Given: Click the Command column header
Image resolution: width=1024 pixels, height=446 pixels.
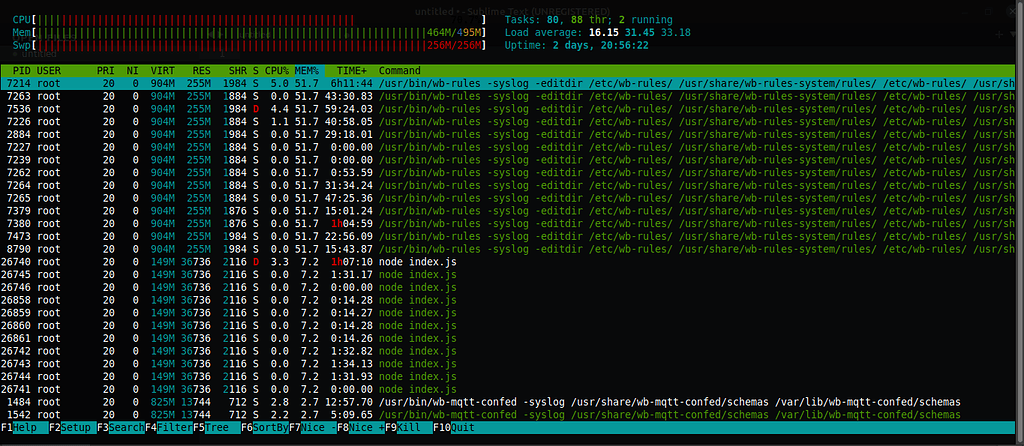Looking at the screenshot, I should point(400,71).
